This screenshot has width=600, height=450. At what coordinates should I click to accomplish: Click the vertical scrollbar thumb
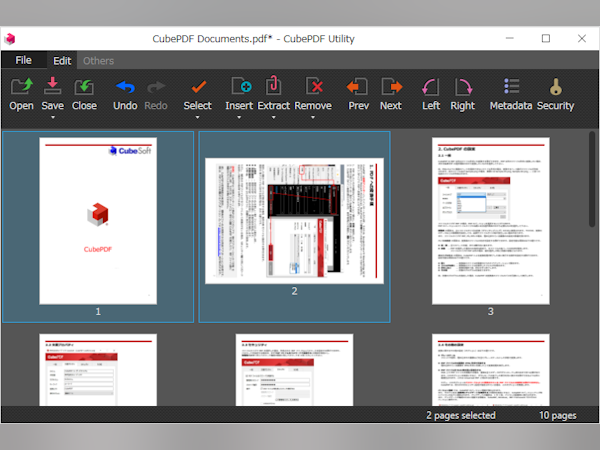[592, 179]
